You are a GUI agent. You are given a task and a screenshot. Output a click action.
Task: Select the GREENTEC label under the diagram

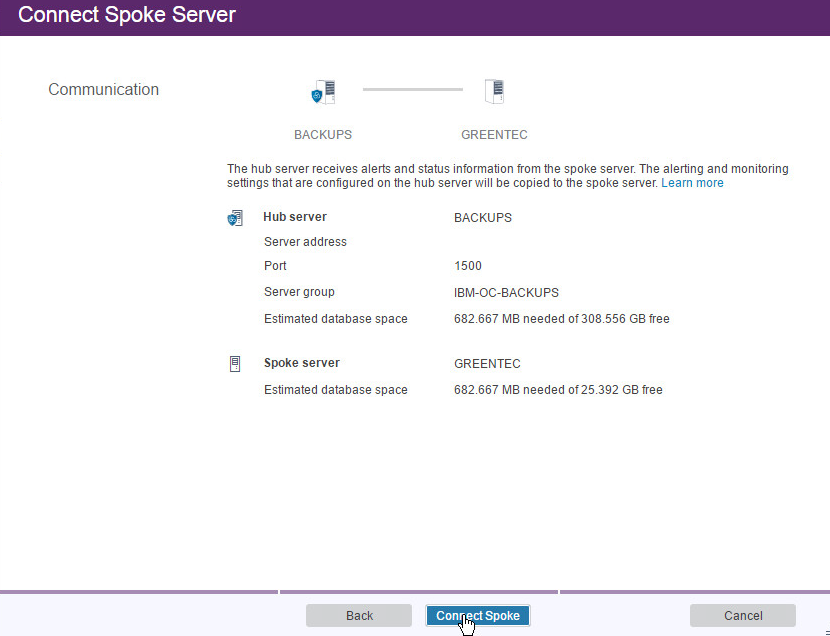(494, 135)
